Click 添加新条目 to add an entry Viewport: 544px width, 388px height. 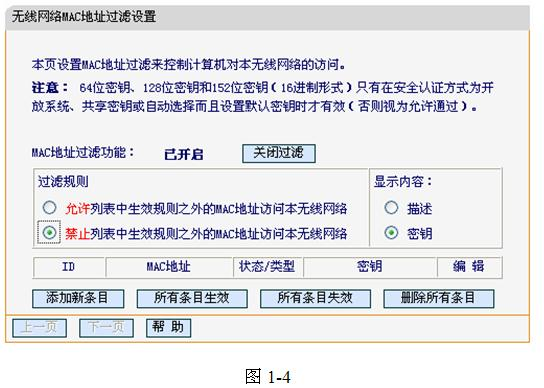pos(78,298)
